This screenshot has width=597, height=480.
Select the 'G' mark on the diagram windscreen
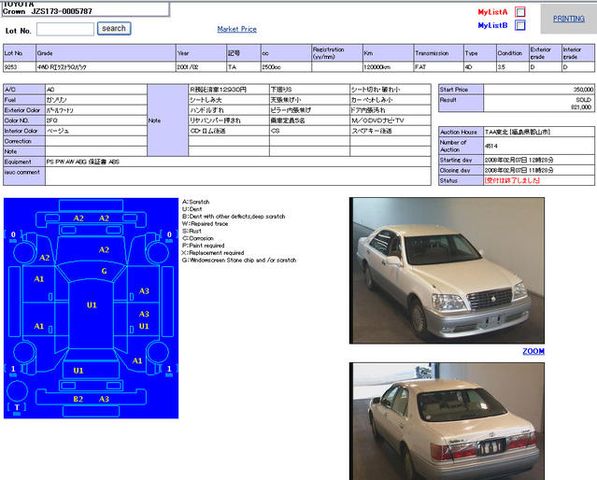pyautogui.click(x=104, y=271)
